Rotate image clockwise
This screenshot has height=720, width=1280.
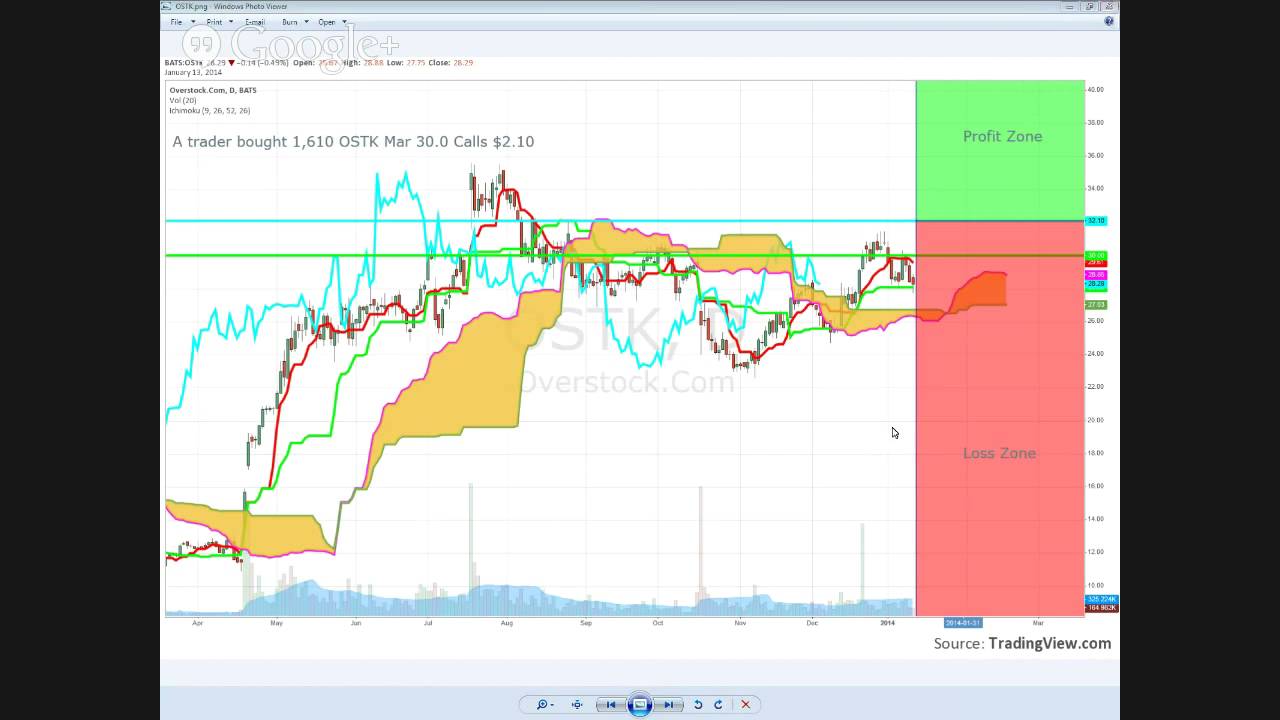(x=718, y=704)
